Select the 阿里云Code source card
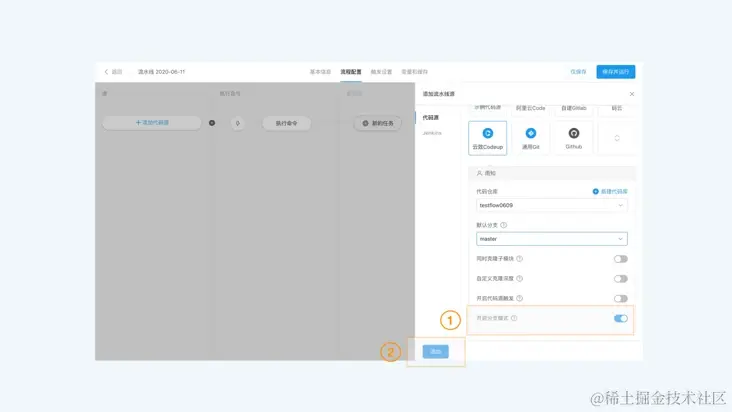This screenshot has width=732, height=412. click(531, 108)
